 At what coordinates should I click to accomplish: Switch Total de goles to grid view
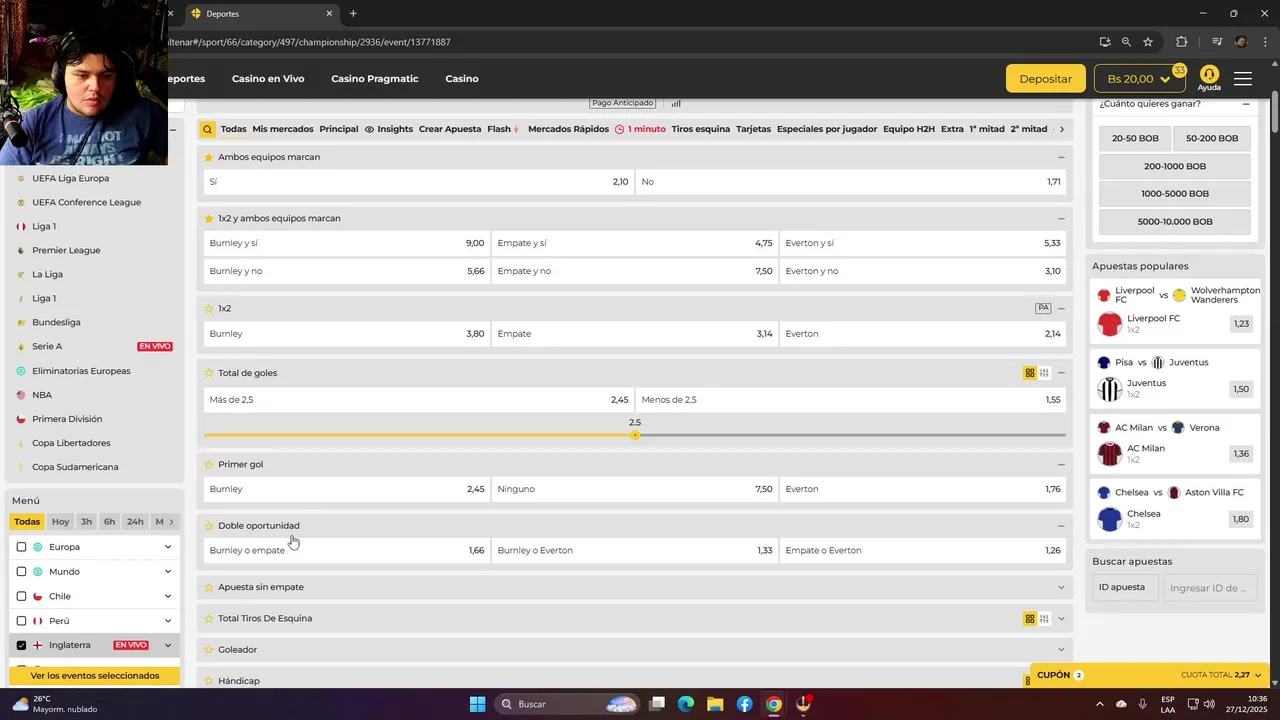(1030, 373)
